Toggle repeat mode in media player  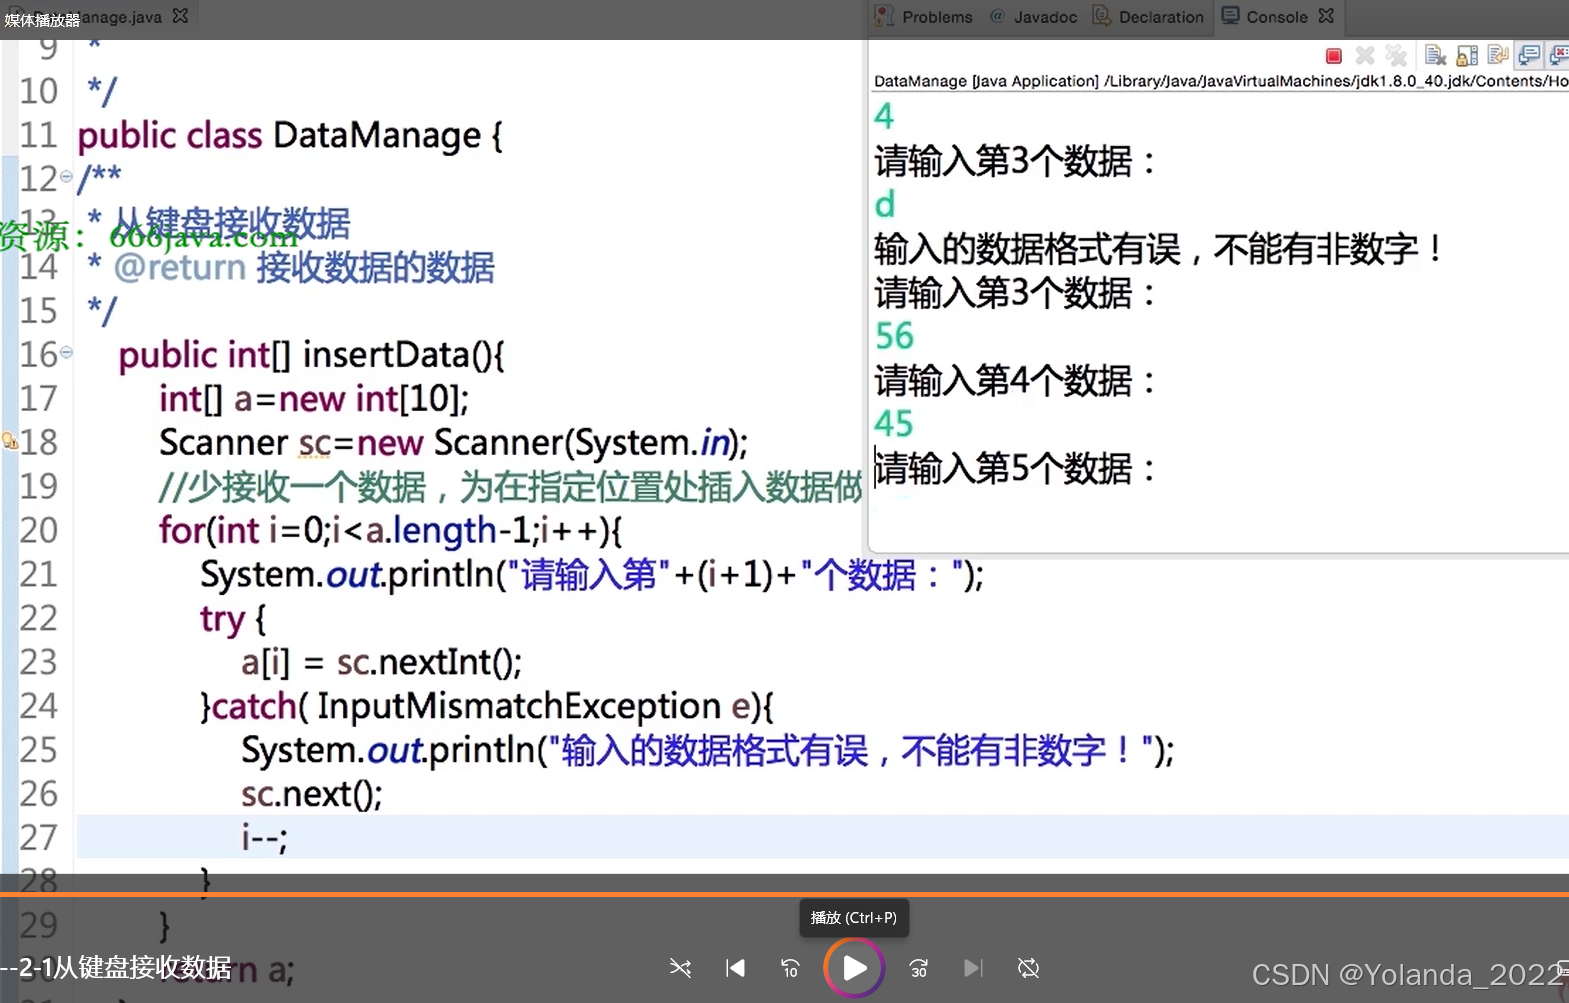1028,968
